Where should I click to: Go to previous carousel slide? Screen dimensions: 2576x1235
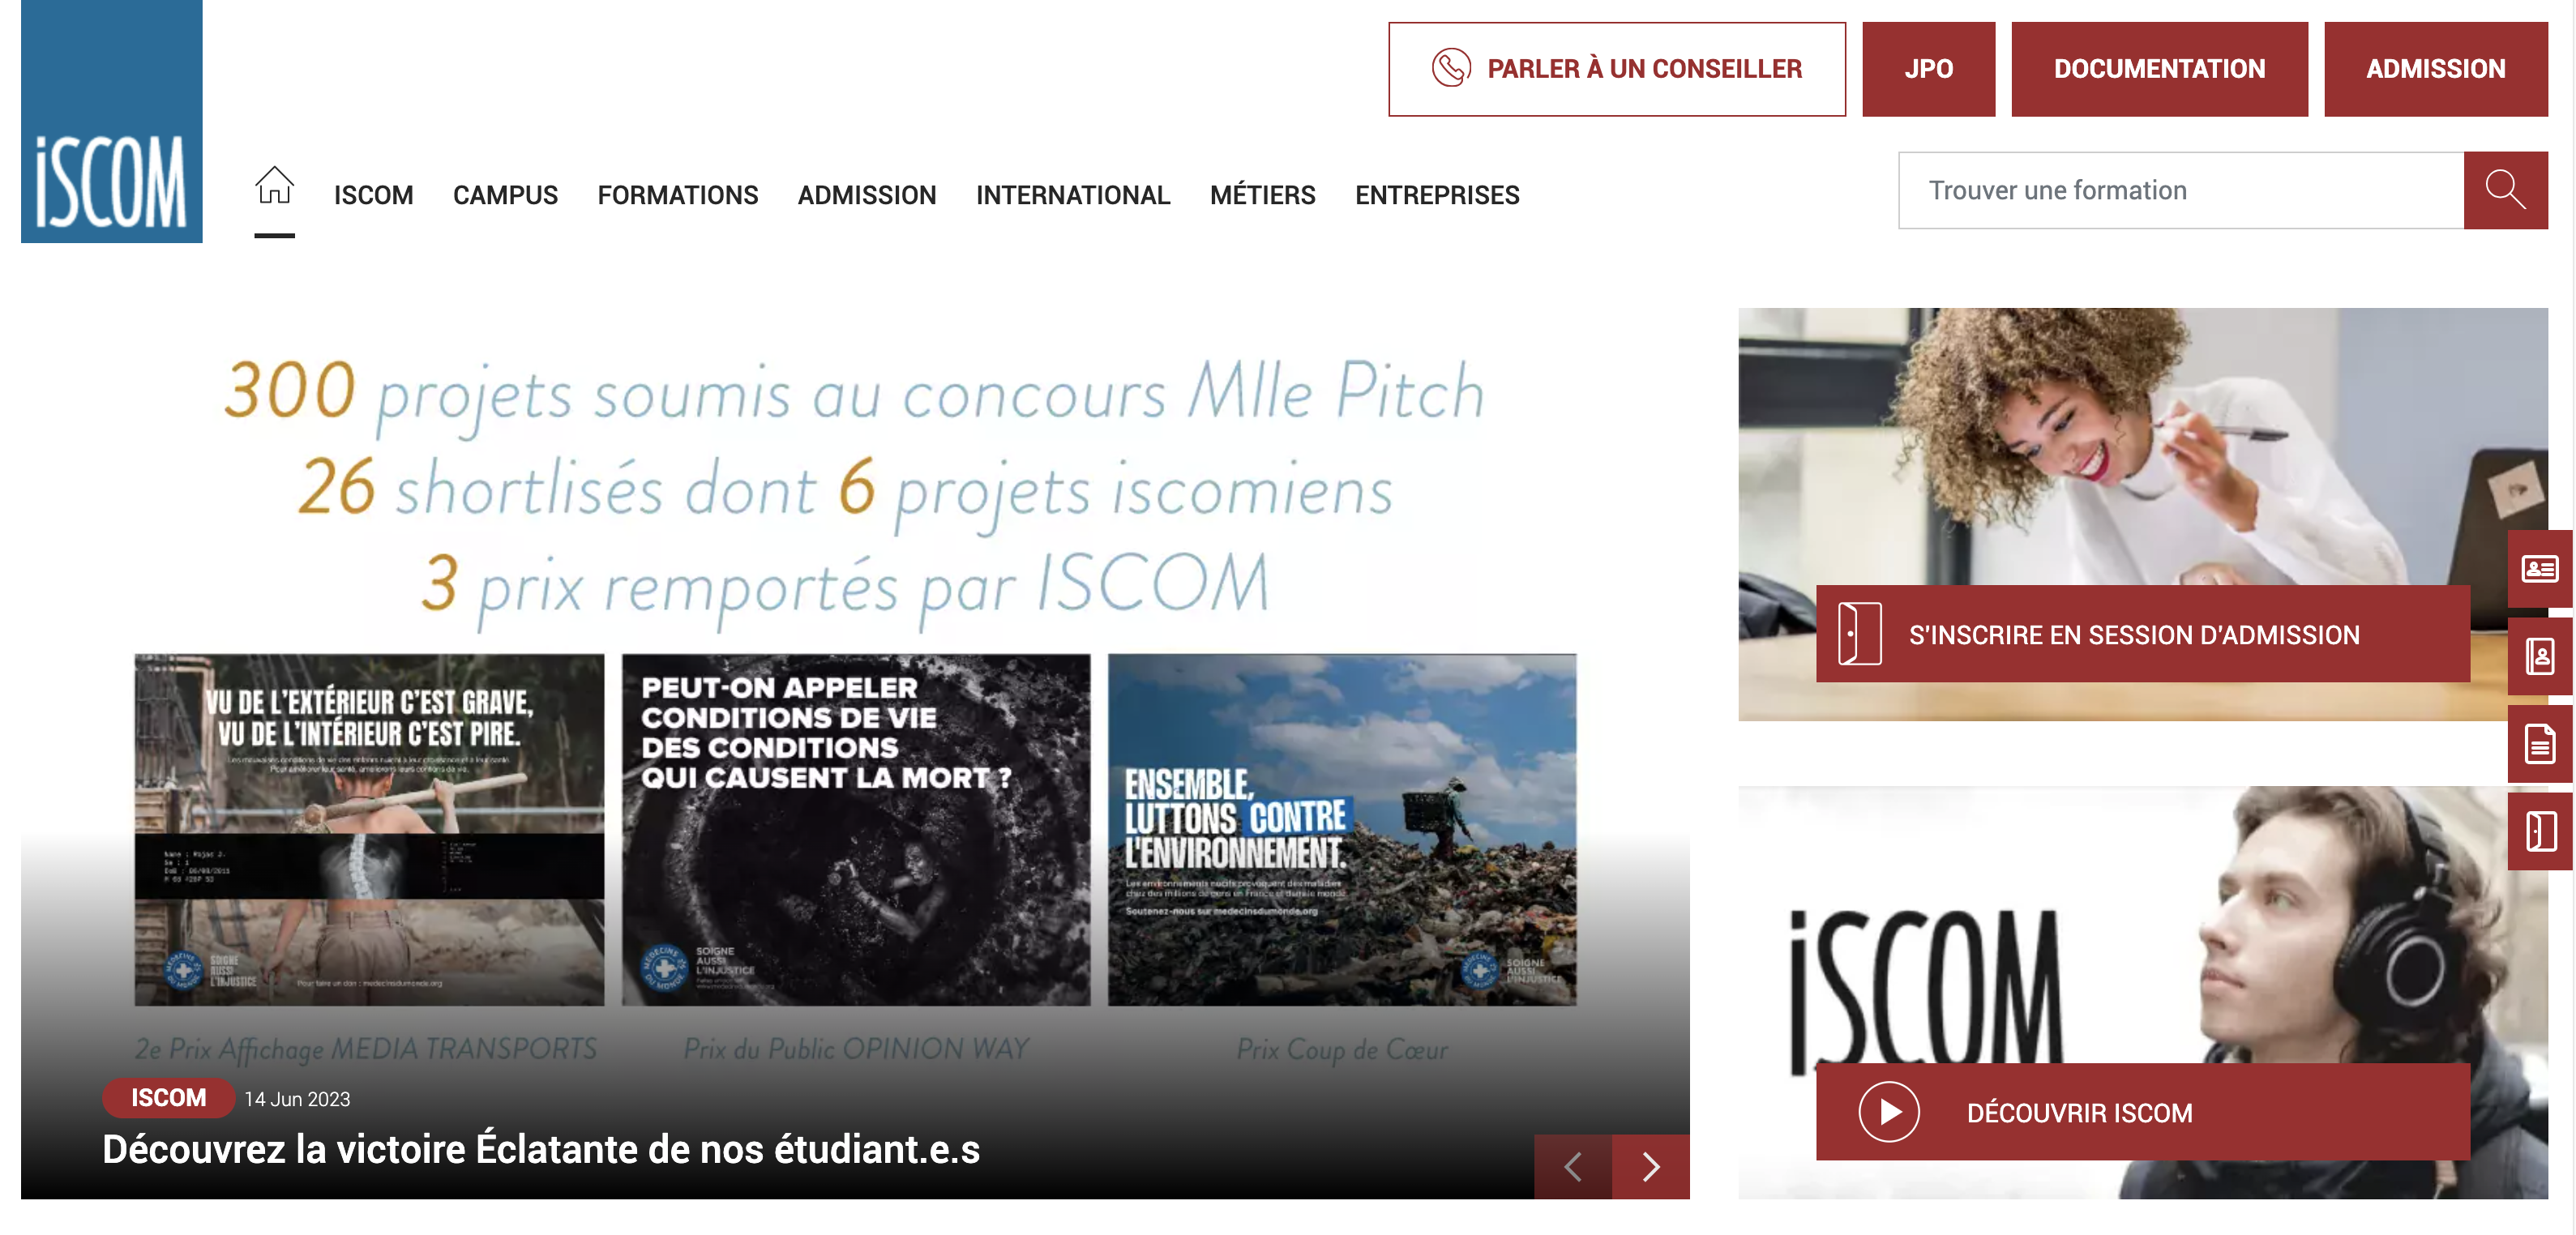click(x=1573, y=1166)
